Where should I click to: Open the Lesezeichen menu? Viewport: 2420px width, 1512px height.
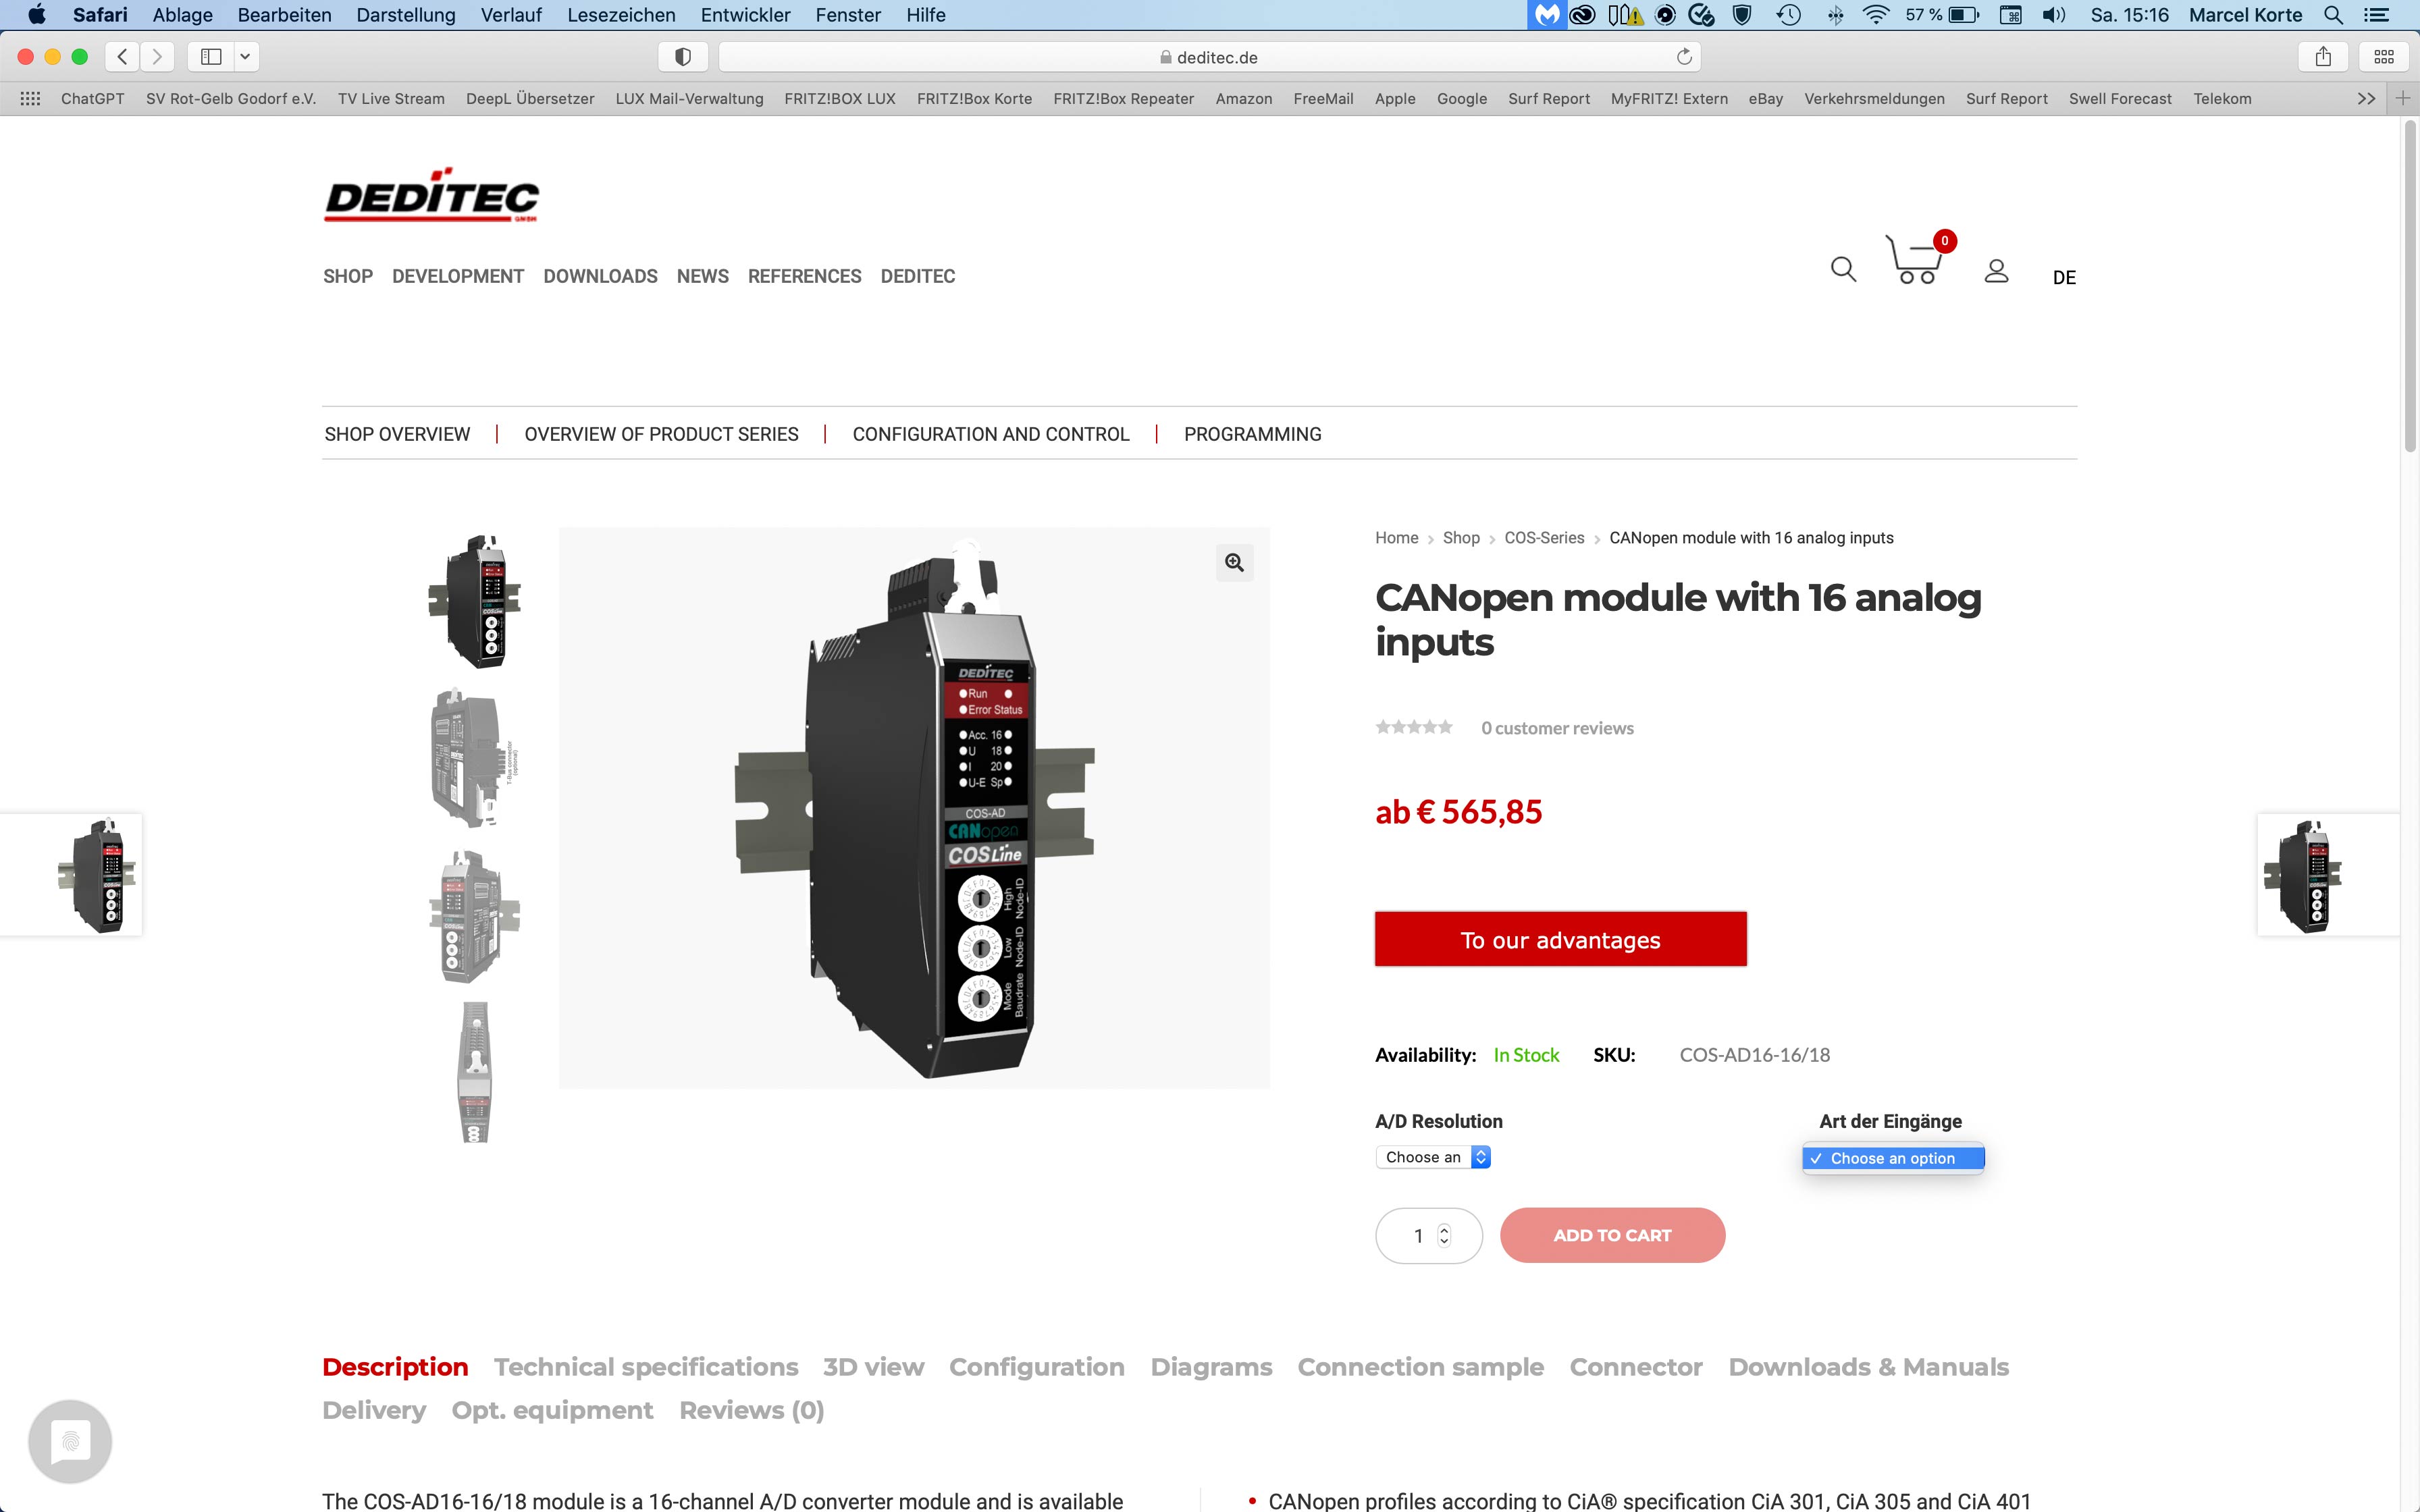point(621,15)
